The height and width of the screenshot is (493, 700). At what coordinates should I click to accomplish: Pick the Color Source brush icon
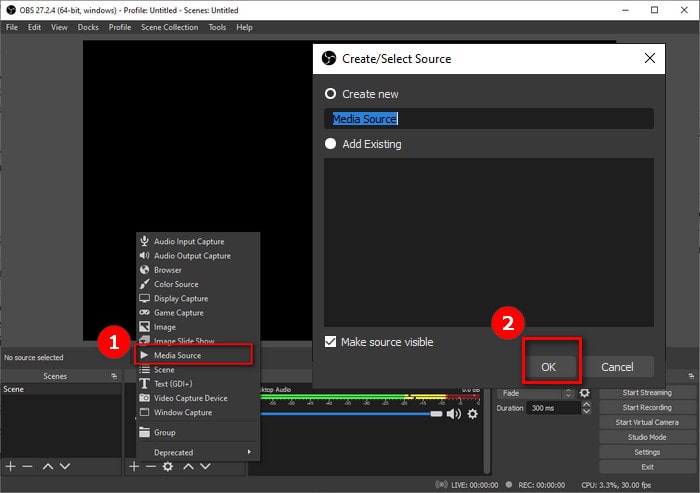[x=145, y=284]
